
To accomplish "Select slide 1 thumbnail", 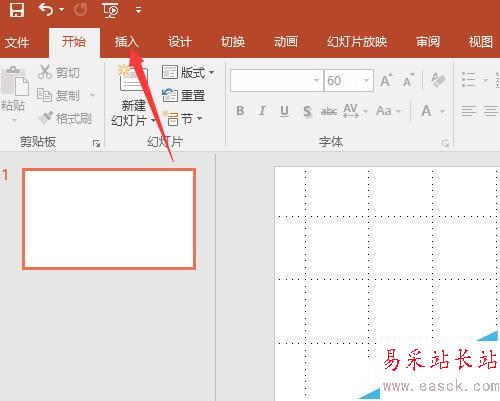I will click(x=109, y=219).
